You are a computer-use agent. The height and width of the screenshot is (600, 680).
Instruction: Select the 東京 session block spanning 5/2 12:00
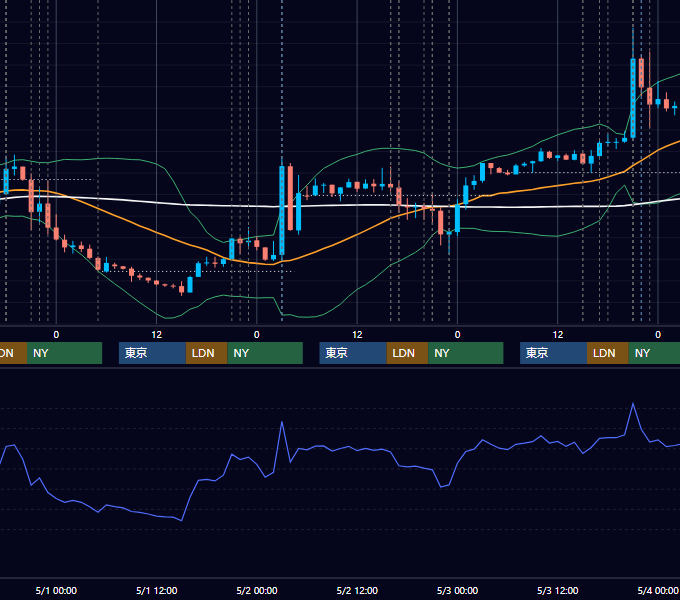353,353
